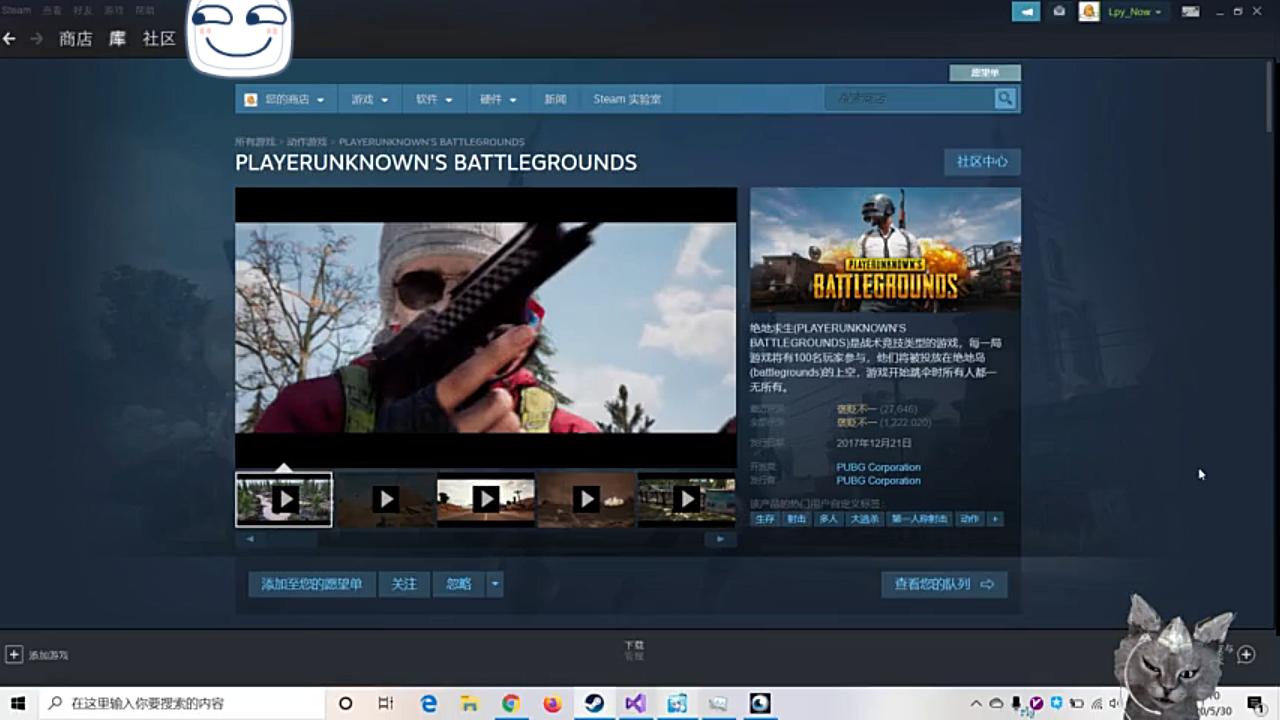Open Visual Studio from taskbar

(x=635, y=704)
